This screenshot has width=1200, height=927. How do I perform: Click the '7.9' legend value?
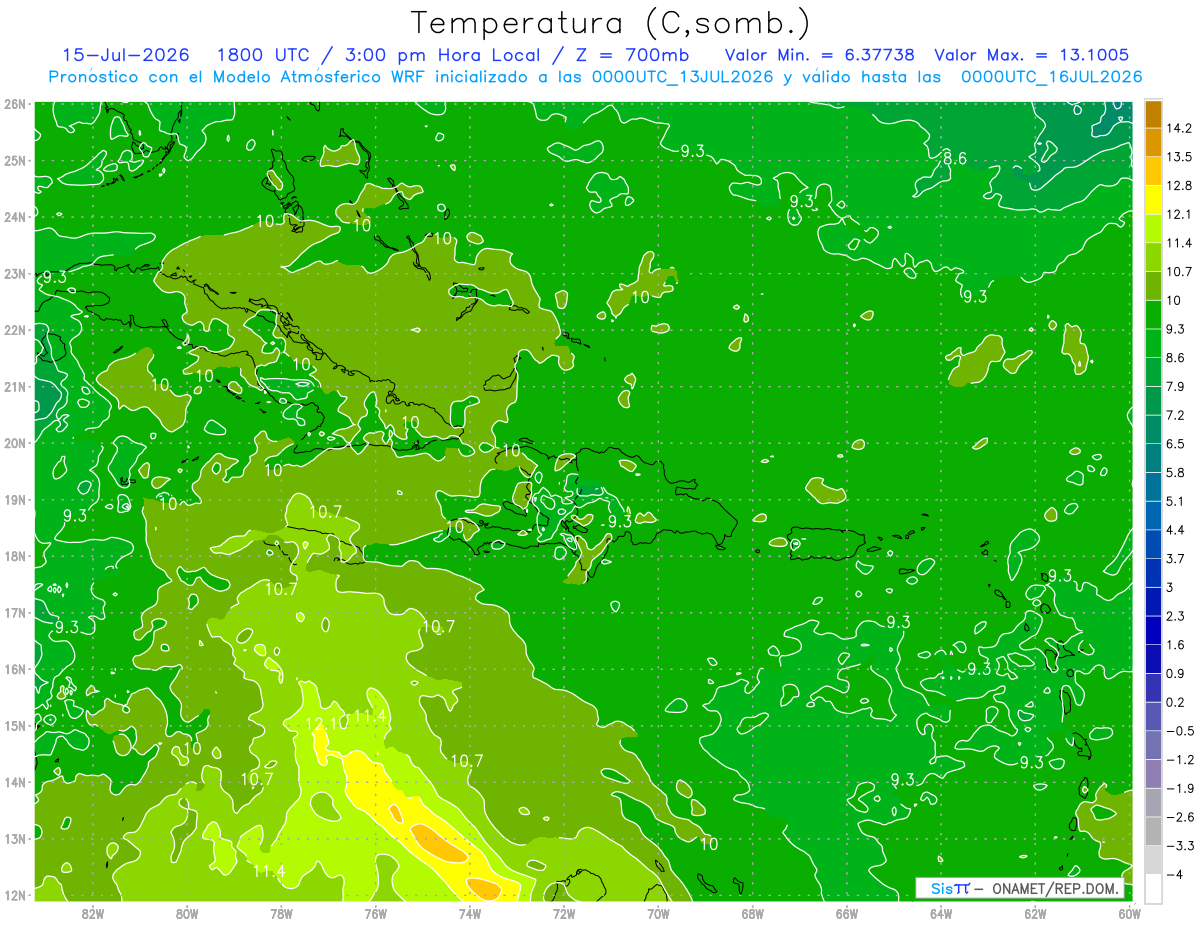pyautogui.click(x=1176, y=386)
